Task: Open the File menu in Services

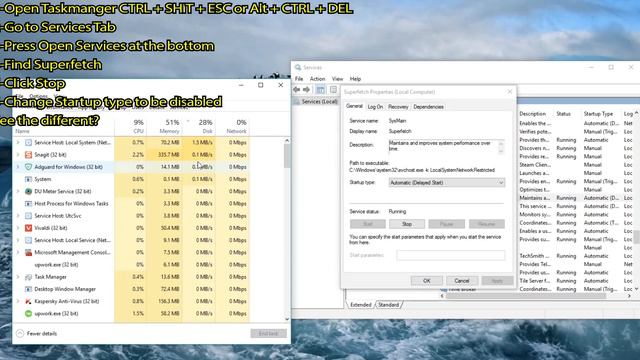Action: [x=299, y=79]
